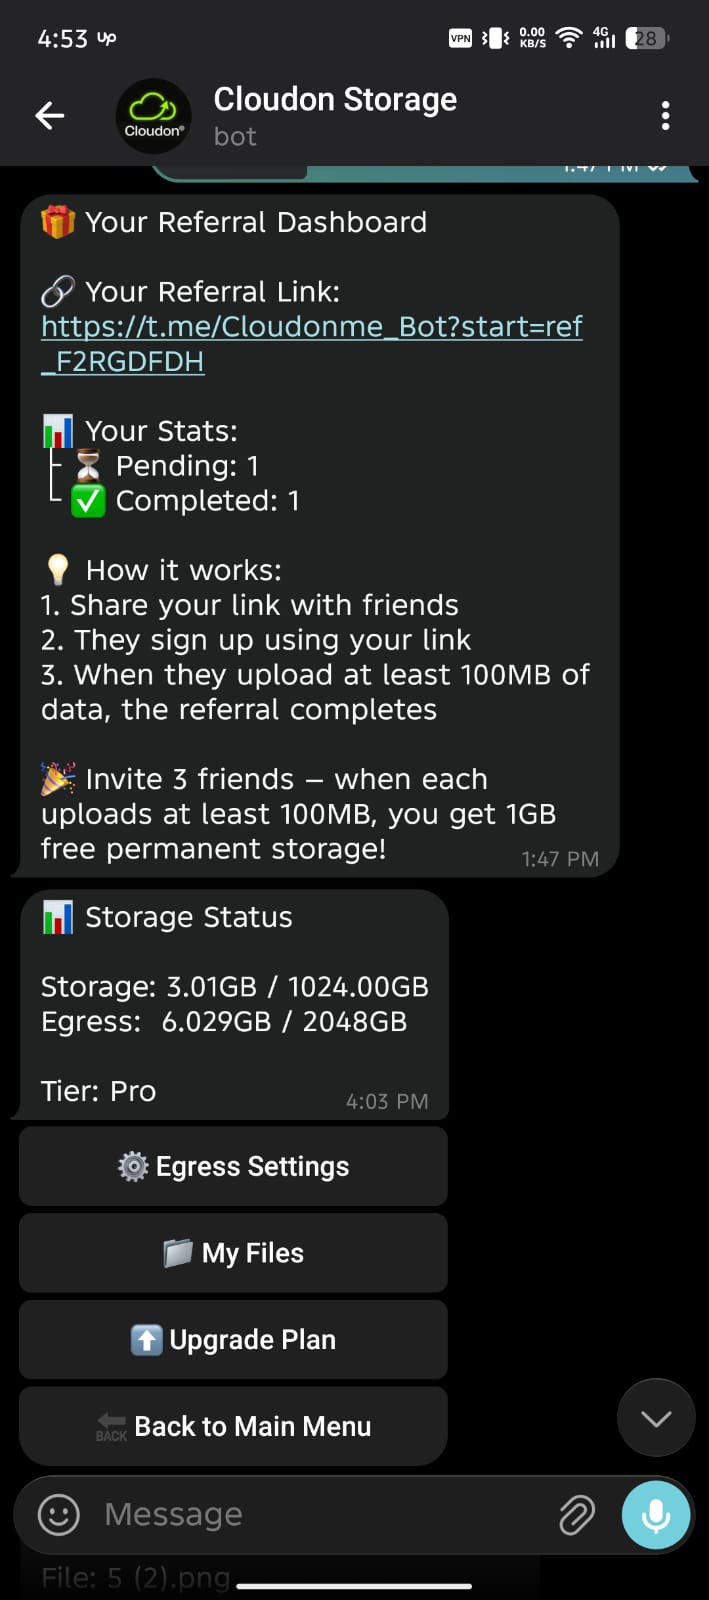The image size is (709, 1600).
Task: Select Back to Main Menu
Action: click(233, 1426)
